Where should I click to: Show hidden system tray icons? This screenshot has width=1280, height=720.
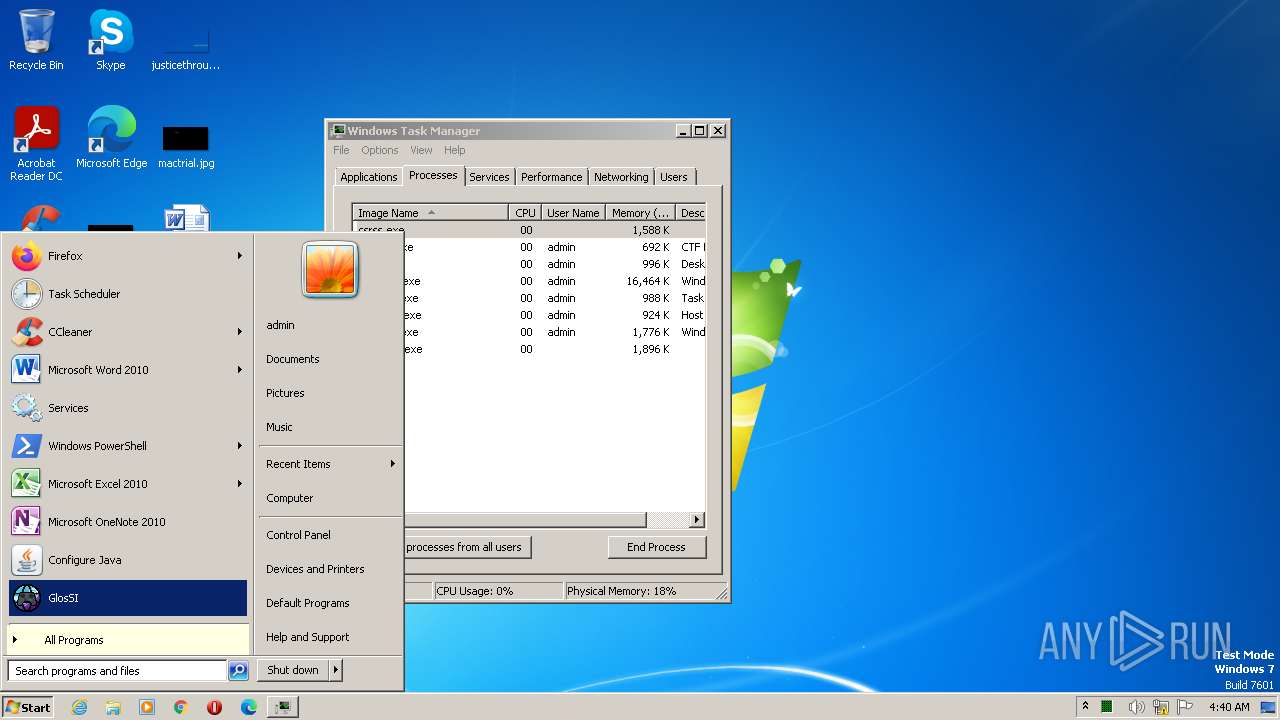pos(1085,707)
